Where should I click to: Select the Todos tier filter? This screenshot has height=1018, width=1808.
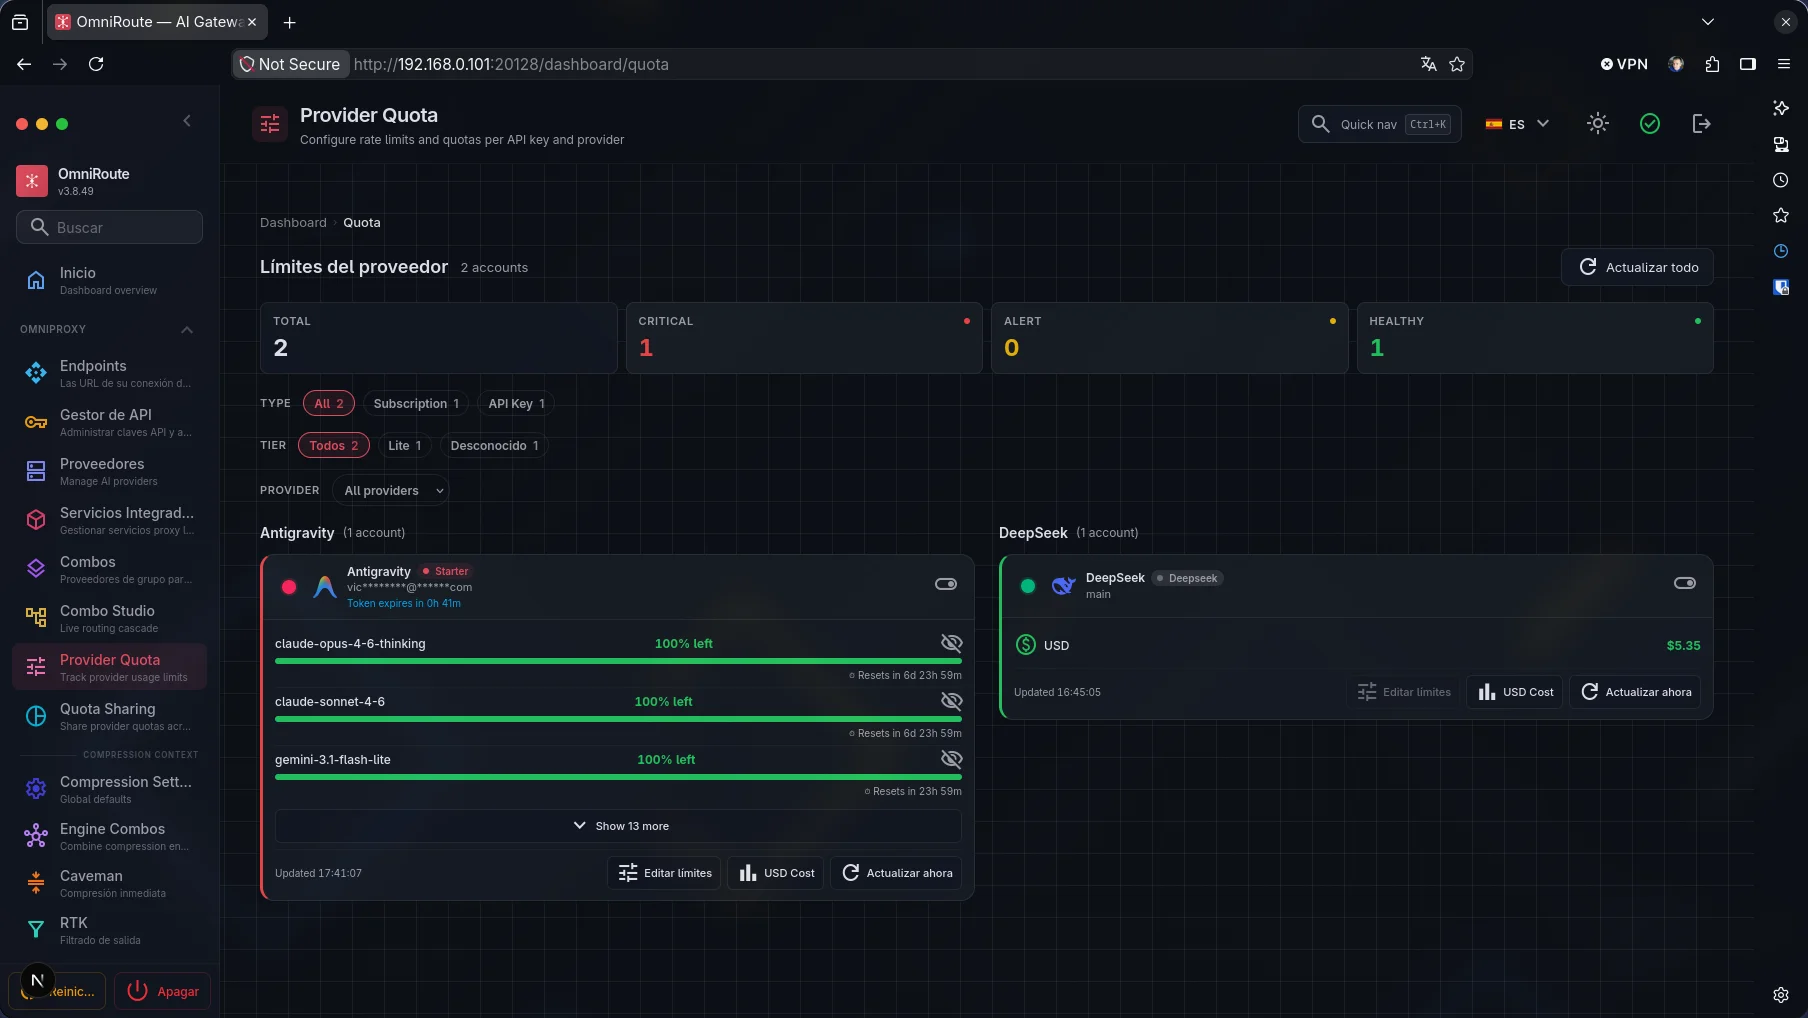click(x=334, y=445)
